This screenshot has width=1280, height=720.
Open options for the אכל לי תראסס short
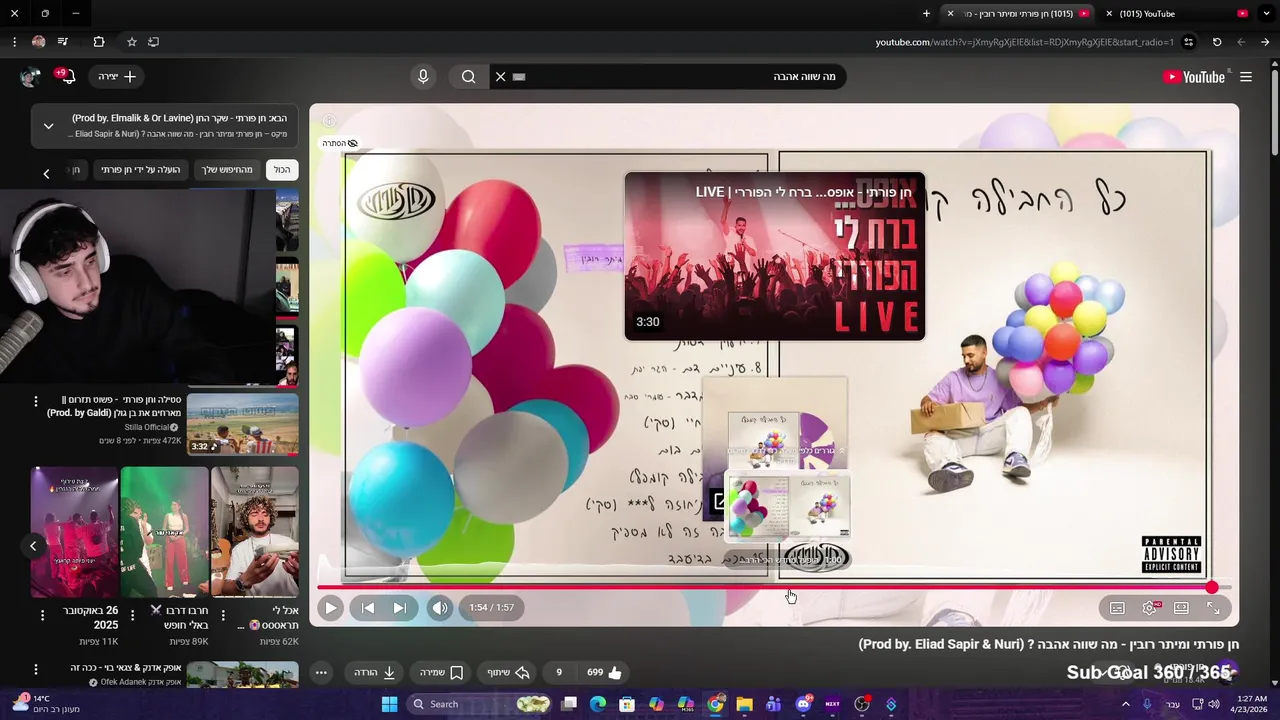coord(222,615)
